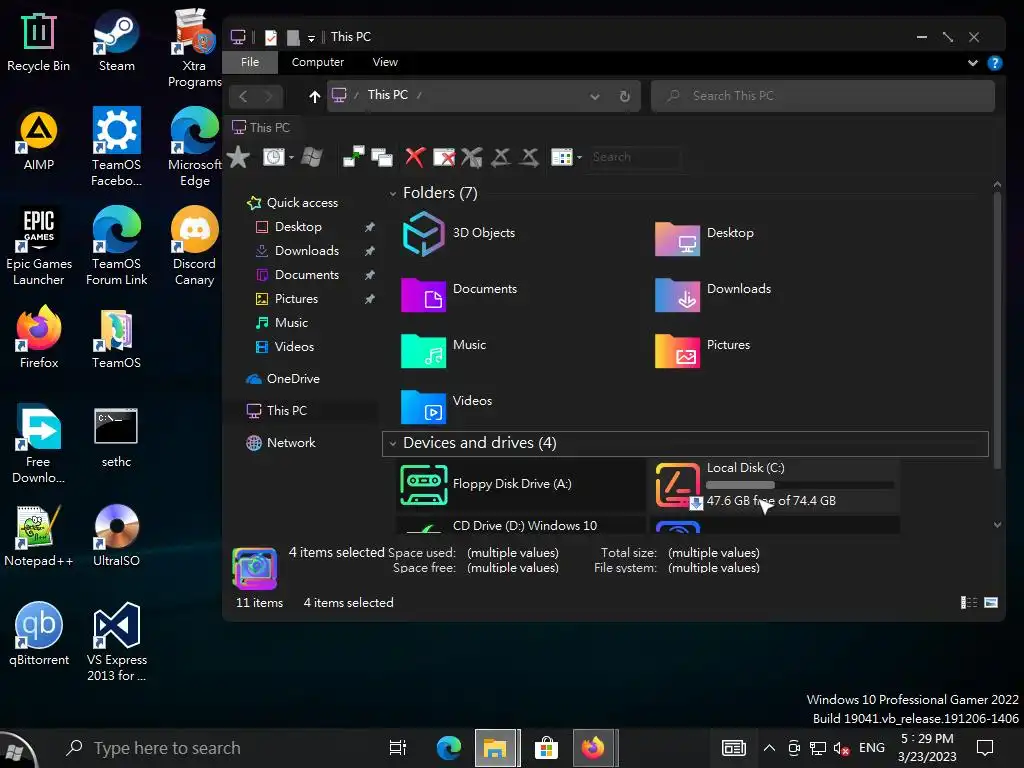Open the Computer ribbon tab
The width and height of the screenshot is (1024, 768).
click(x=317, y=63)
